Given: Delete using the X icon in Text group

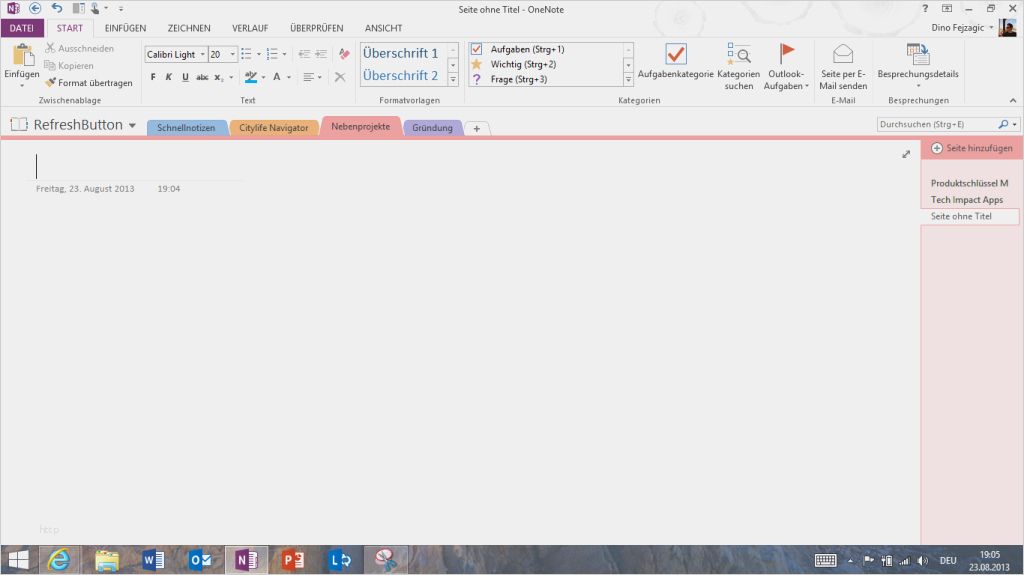Looking at the screenshot, I should [x=340, y=77].
